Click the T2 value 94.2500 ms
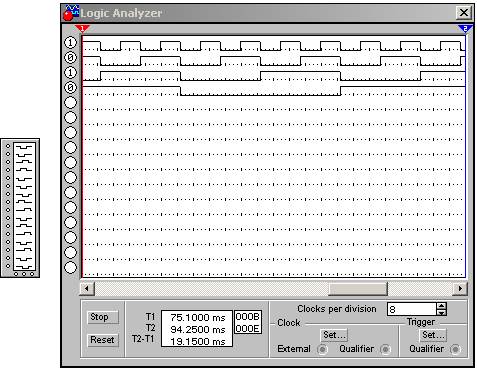This screenshot has height=369, width=477. (x=198, y=330)
